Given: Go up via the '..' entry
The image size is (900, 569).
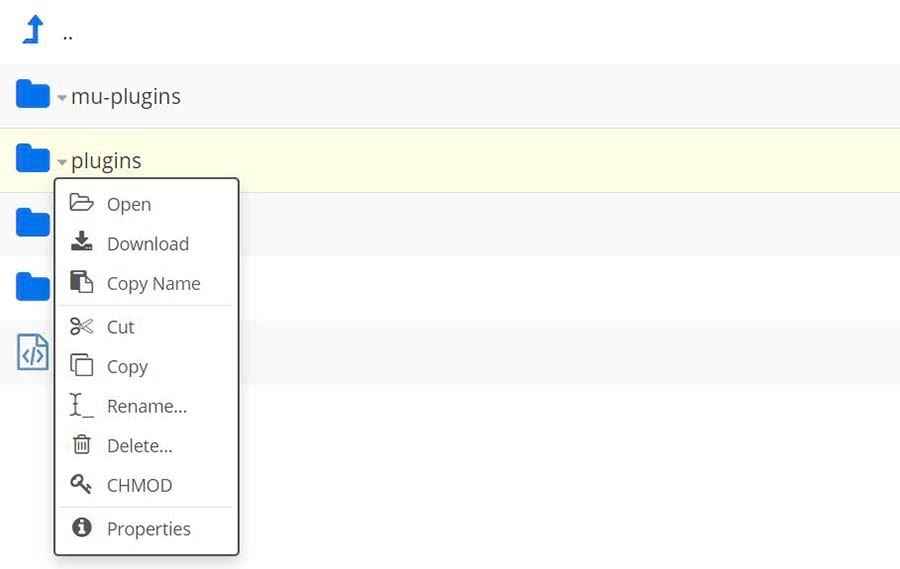Looking at the screenshot, I should click(x=68, y=34).
